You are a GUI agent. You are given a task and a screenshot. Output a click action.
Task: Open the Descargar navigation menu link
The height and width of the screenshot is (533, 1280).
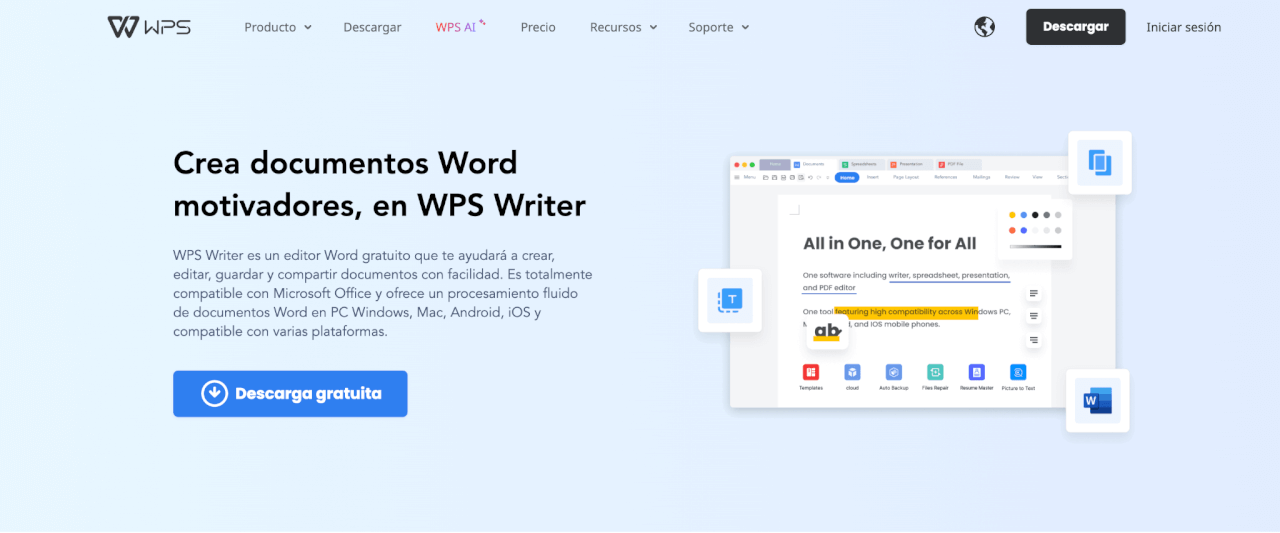(x=372, y=27)
